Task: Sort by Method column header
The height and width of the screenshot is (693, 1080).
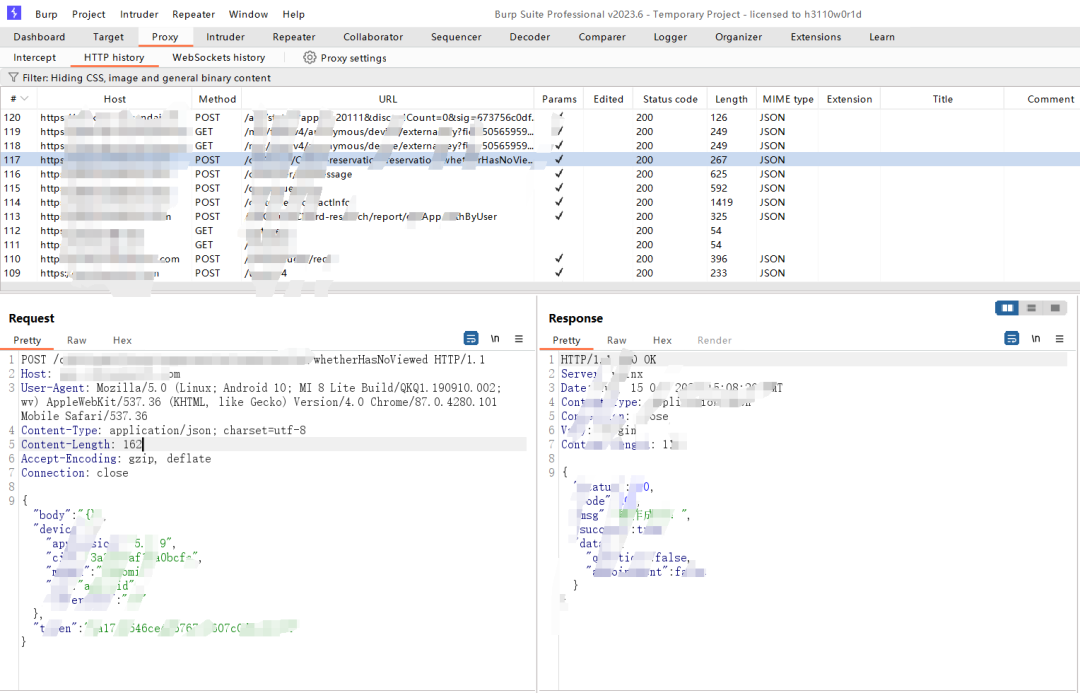Action: 217,99
